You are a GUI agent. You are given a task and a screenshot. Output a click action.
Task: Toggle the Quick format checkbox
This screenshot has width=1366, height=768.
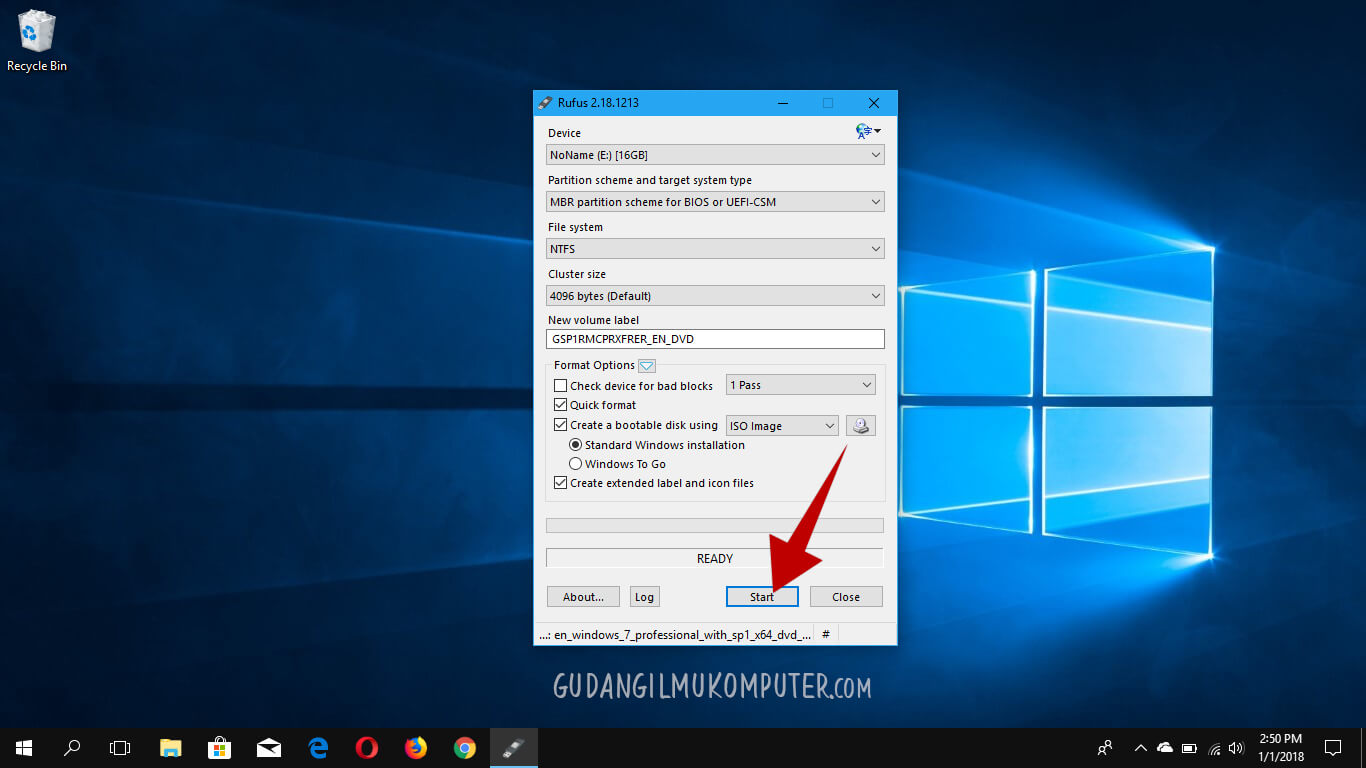[x=560, y=405]
